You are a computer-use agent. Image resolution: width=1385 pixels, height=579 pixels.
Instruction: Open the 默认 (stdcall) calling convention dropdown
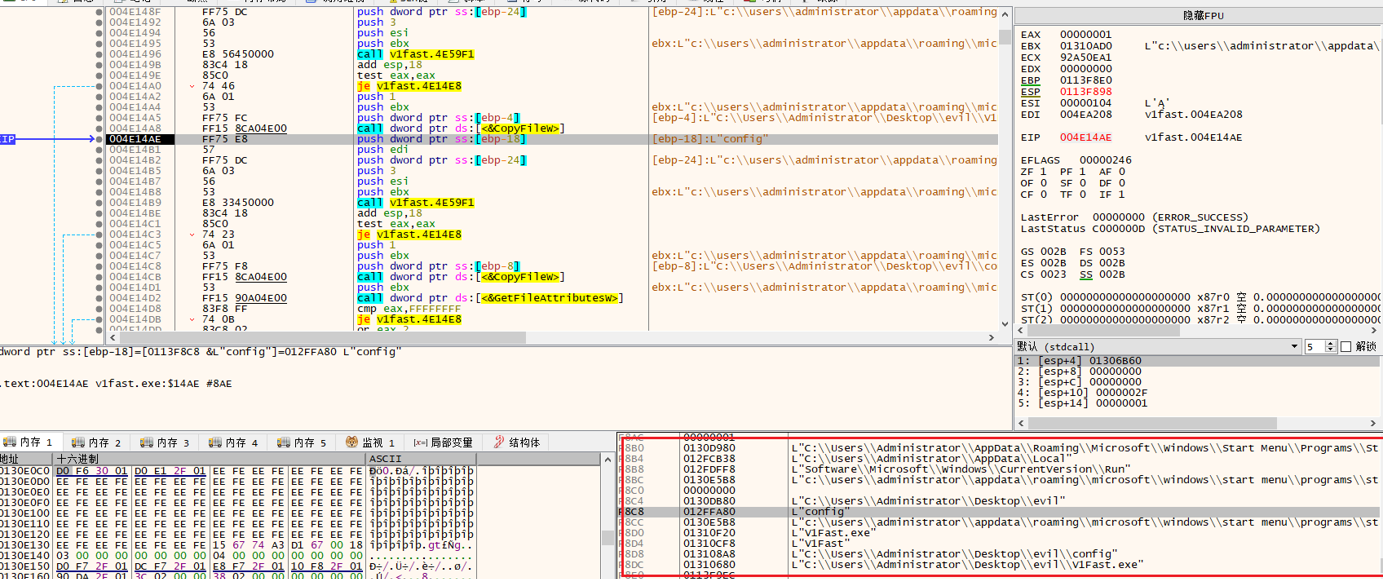tap(1156, 347)
